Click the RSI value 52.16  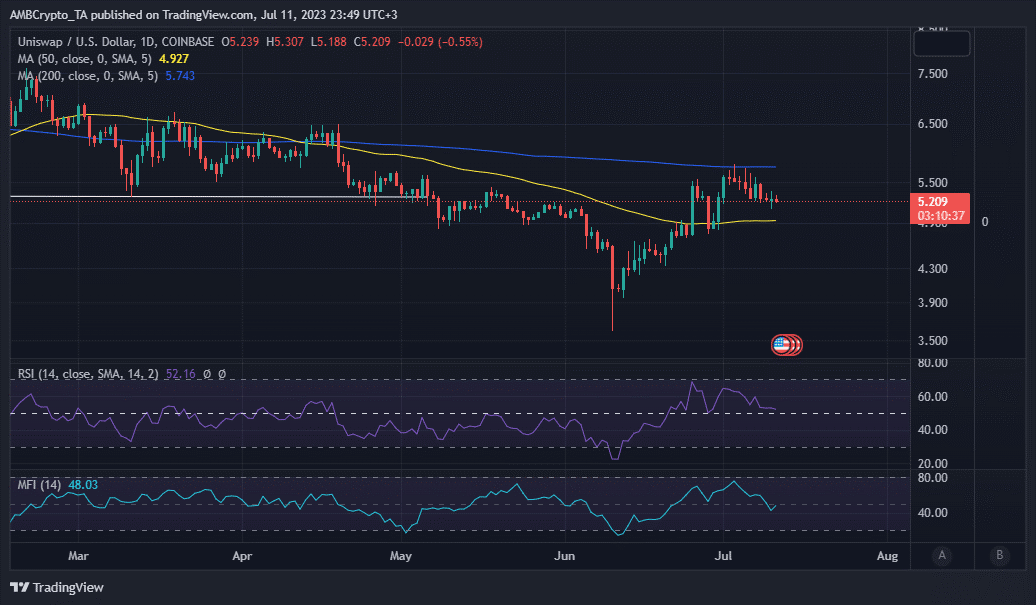(x=180, y=374)
